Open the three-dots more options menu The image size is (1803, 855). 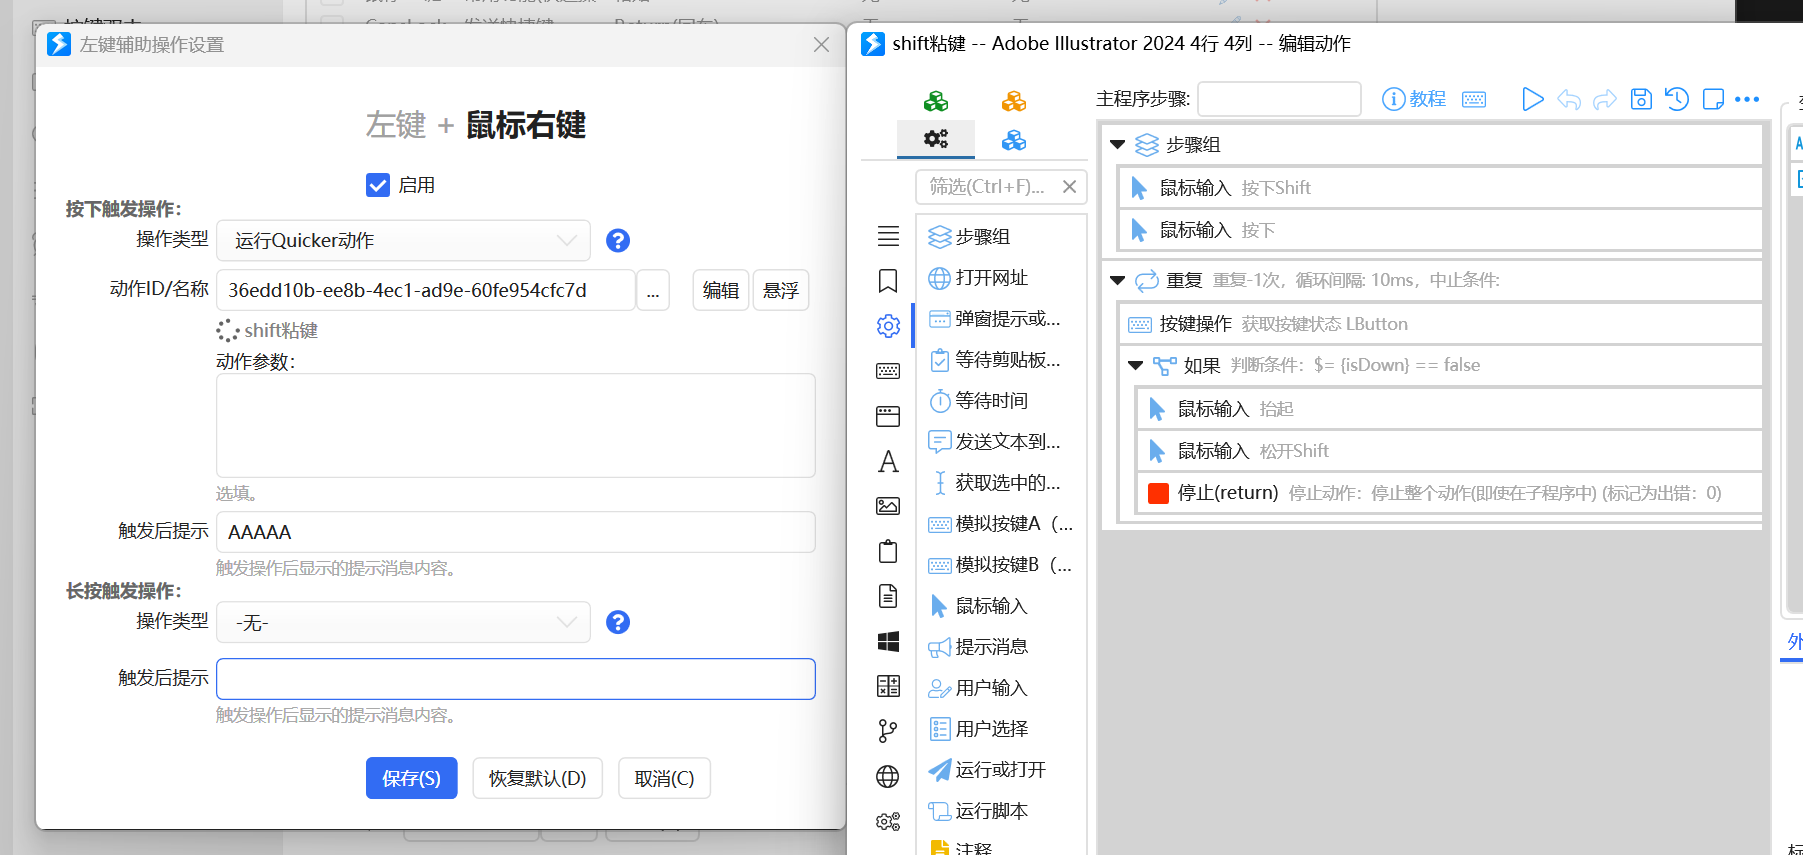click(1747, 99)
